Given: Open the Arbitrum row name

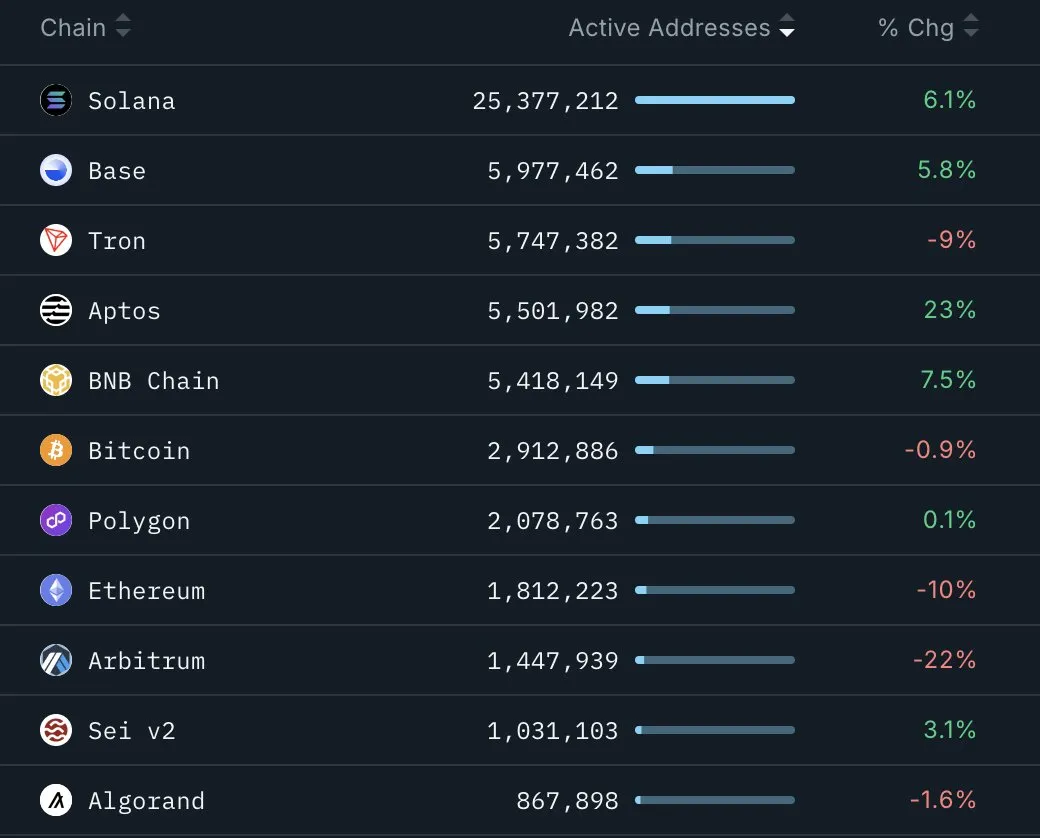Looking at the screenshot, I should 146,661.
